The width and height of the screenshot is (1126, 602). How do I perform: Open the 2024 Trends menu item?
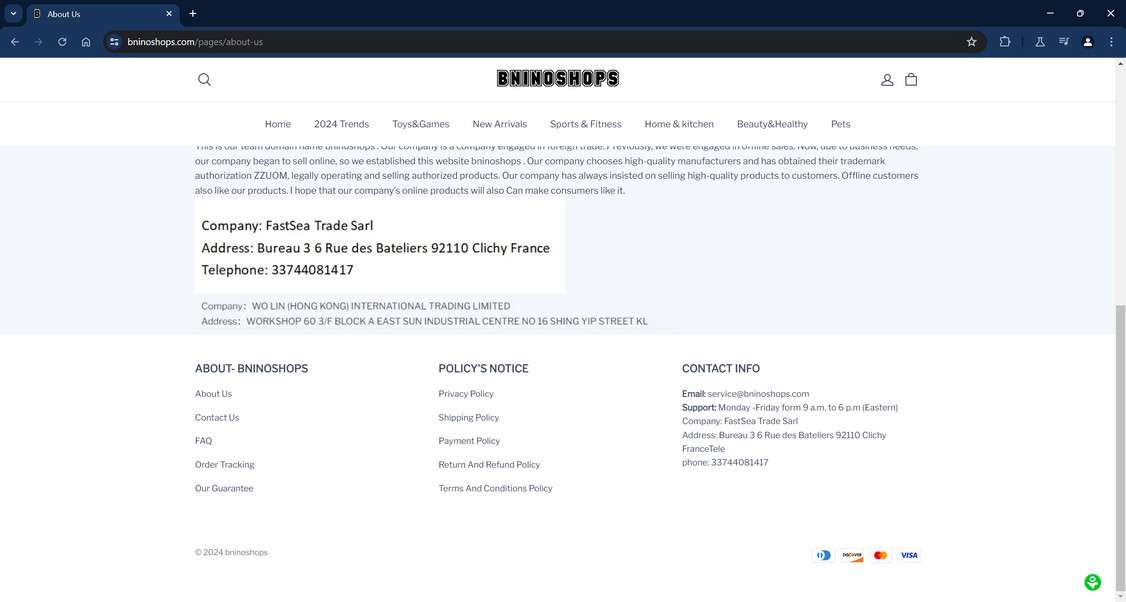point(341,124)
